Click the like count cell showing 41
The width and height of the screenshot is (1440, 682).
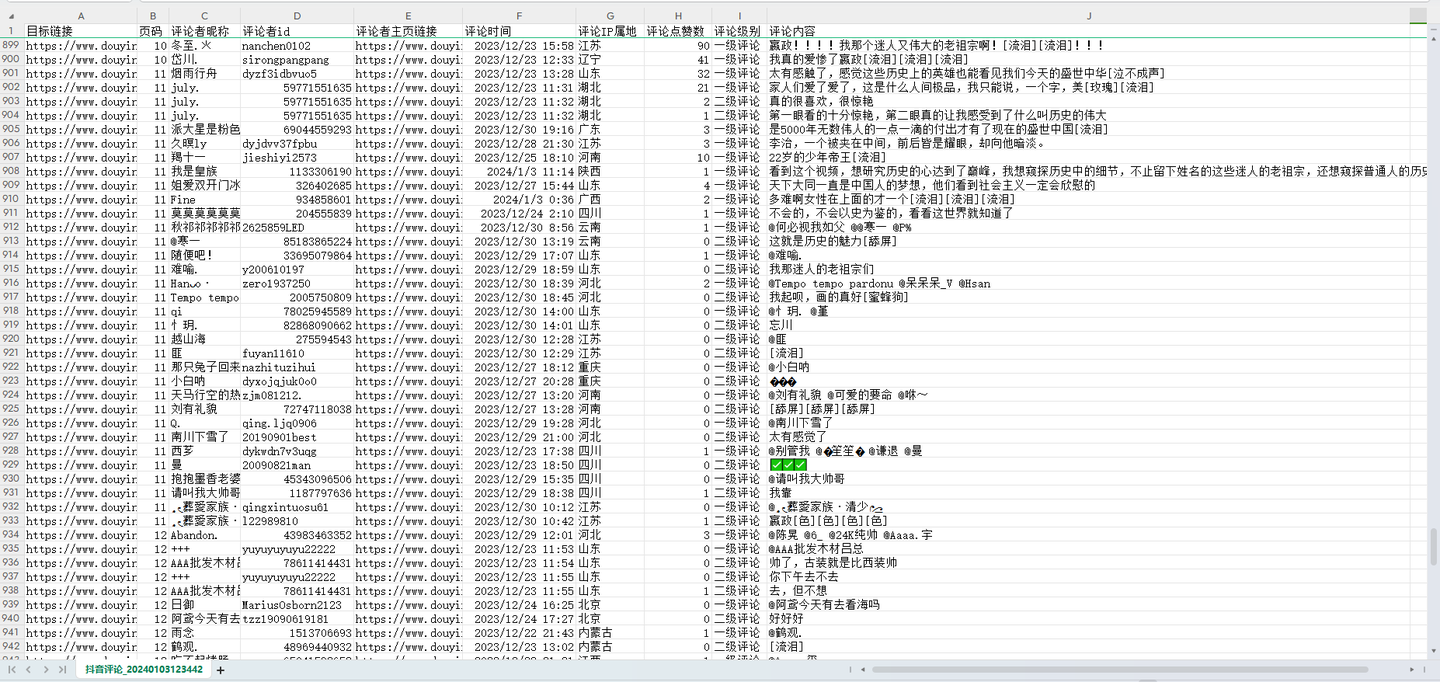pyautogui.click(x=677, y=59)
